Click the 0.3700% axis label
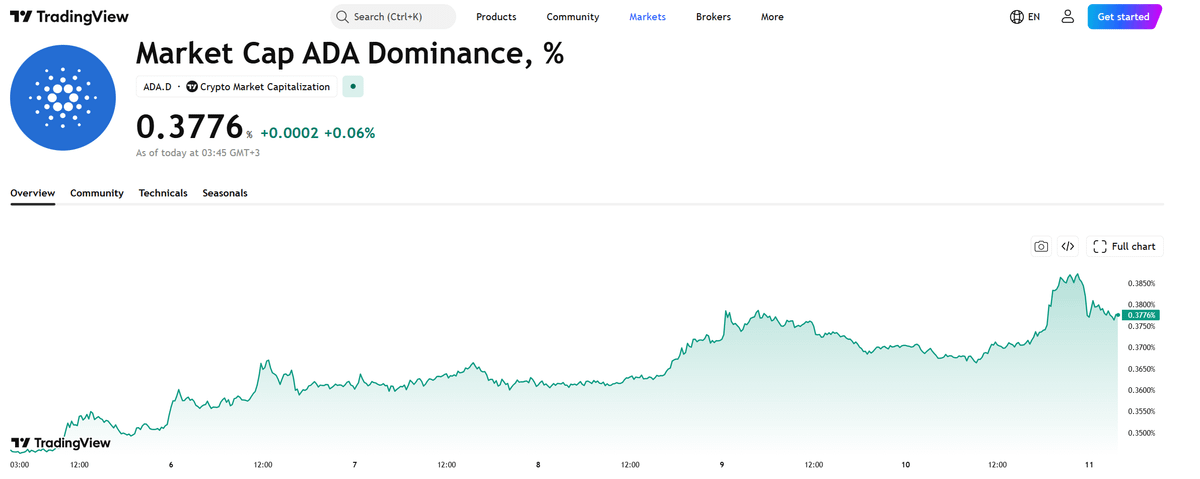Screen dimensions: 1200x479 coord(1141,348)
